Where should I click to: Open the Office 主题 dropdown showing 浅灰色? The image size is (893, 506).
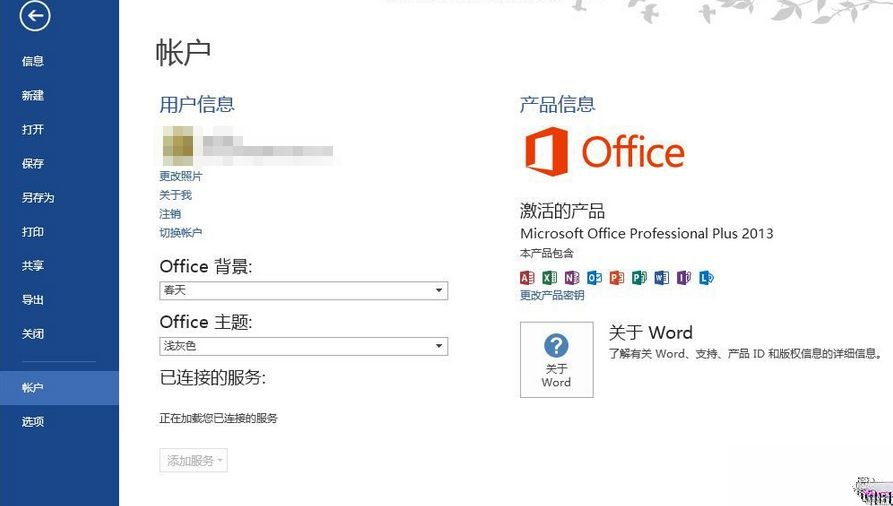(304, 346)
